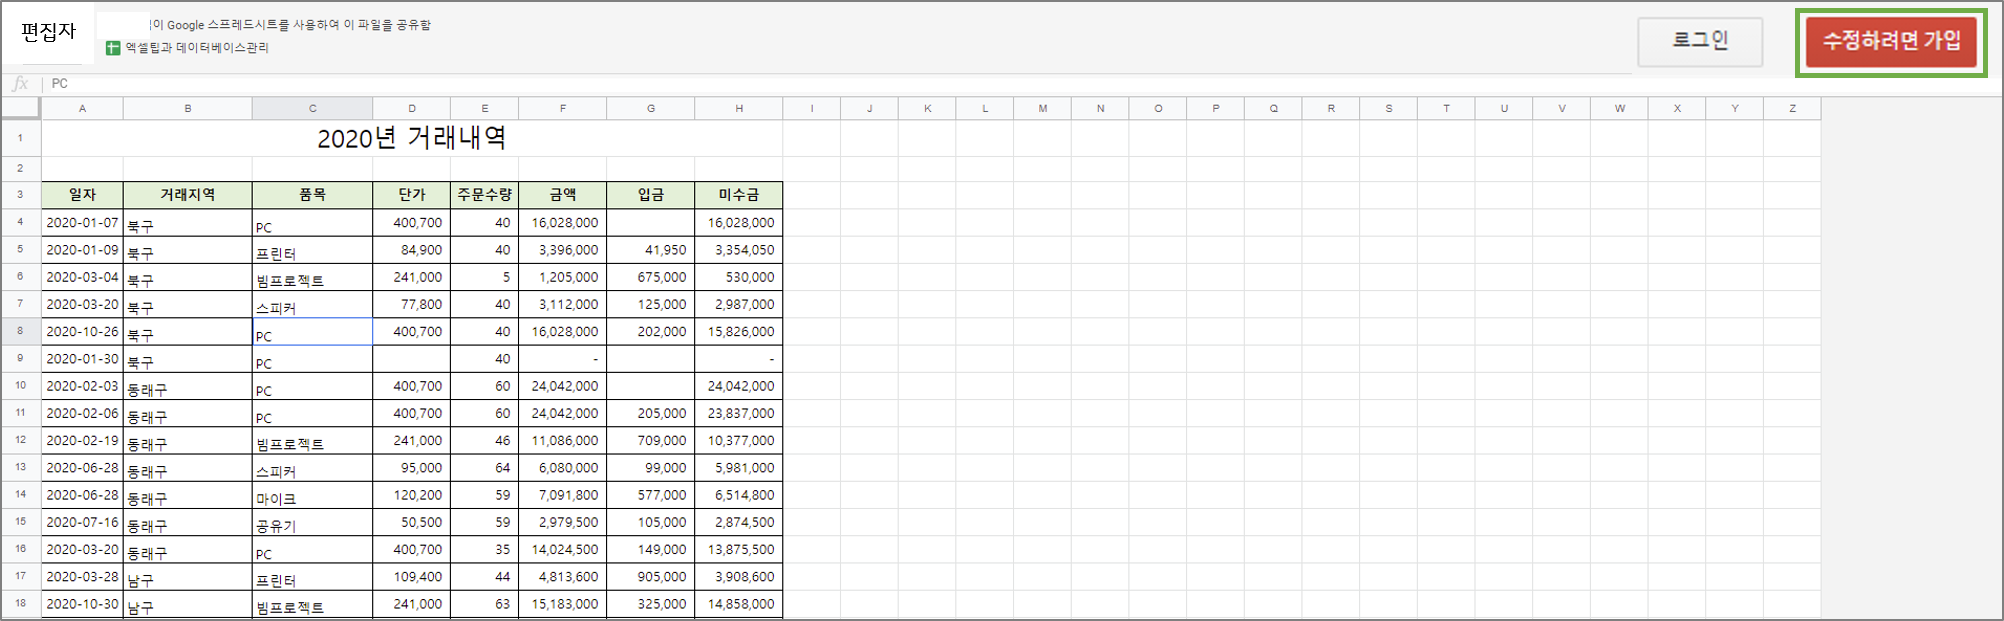Image resolution: width=2004 pixels, height=621 pixels.
Task: Select date cell 2020-01-07
Action: coord(82,223)
